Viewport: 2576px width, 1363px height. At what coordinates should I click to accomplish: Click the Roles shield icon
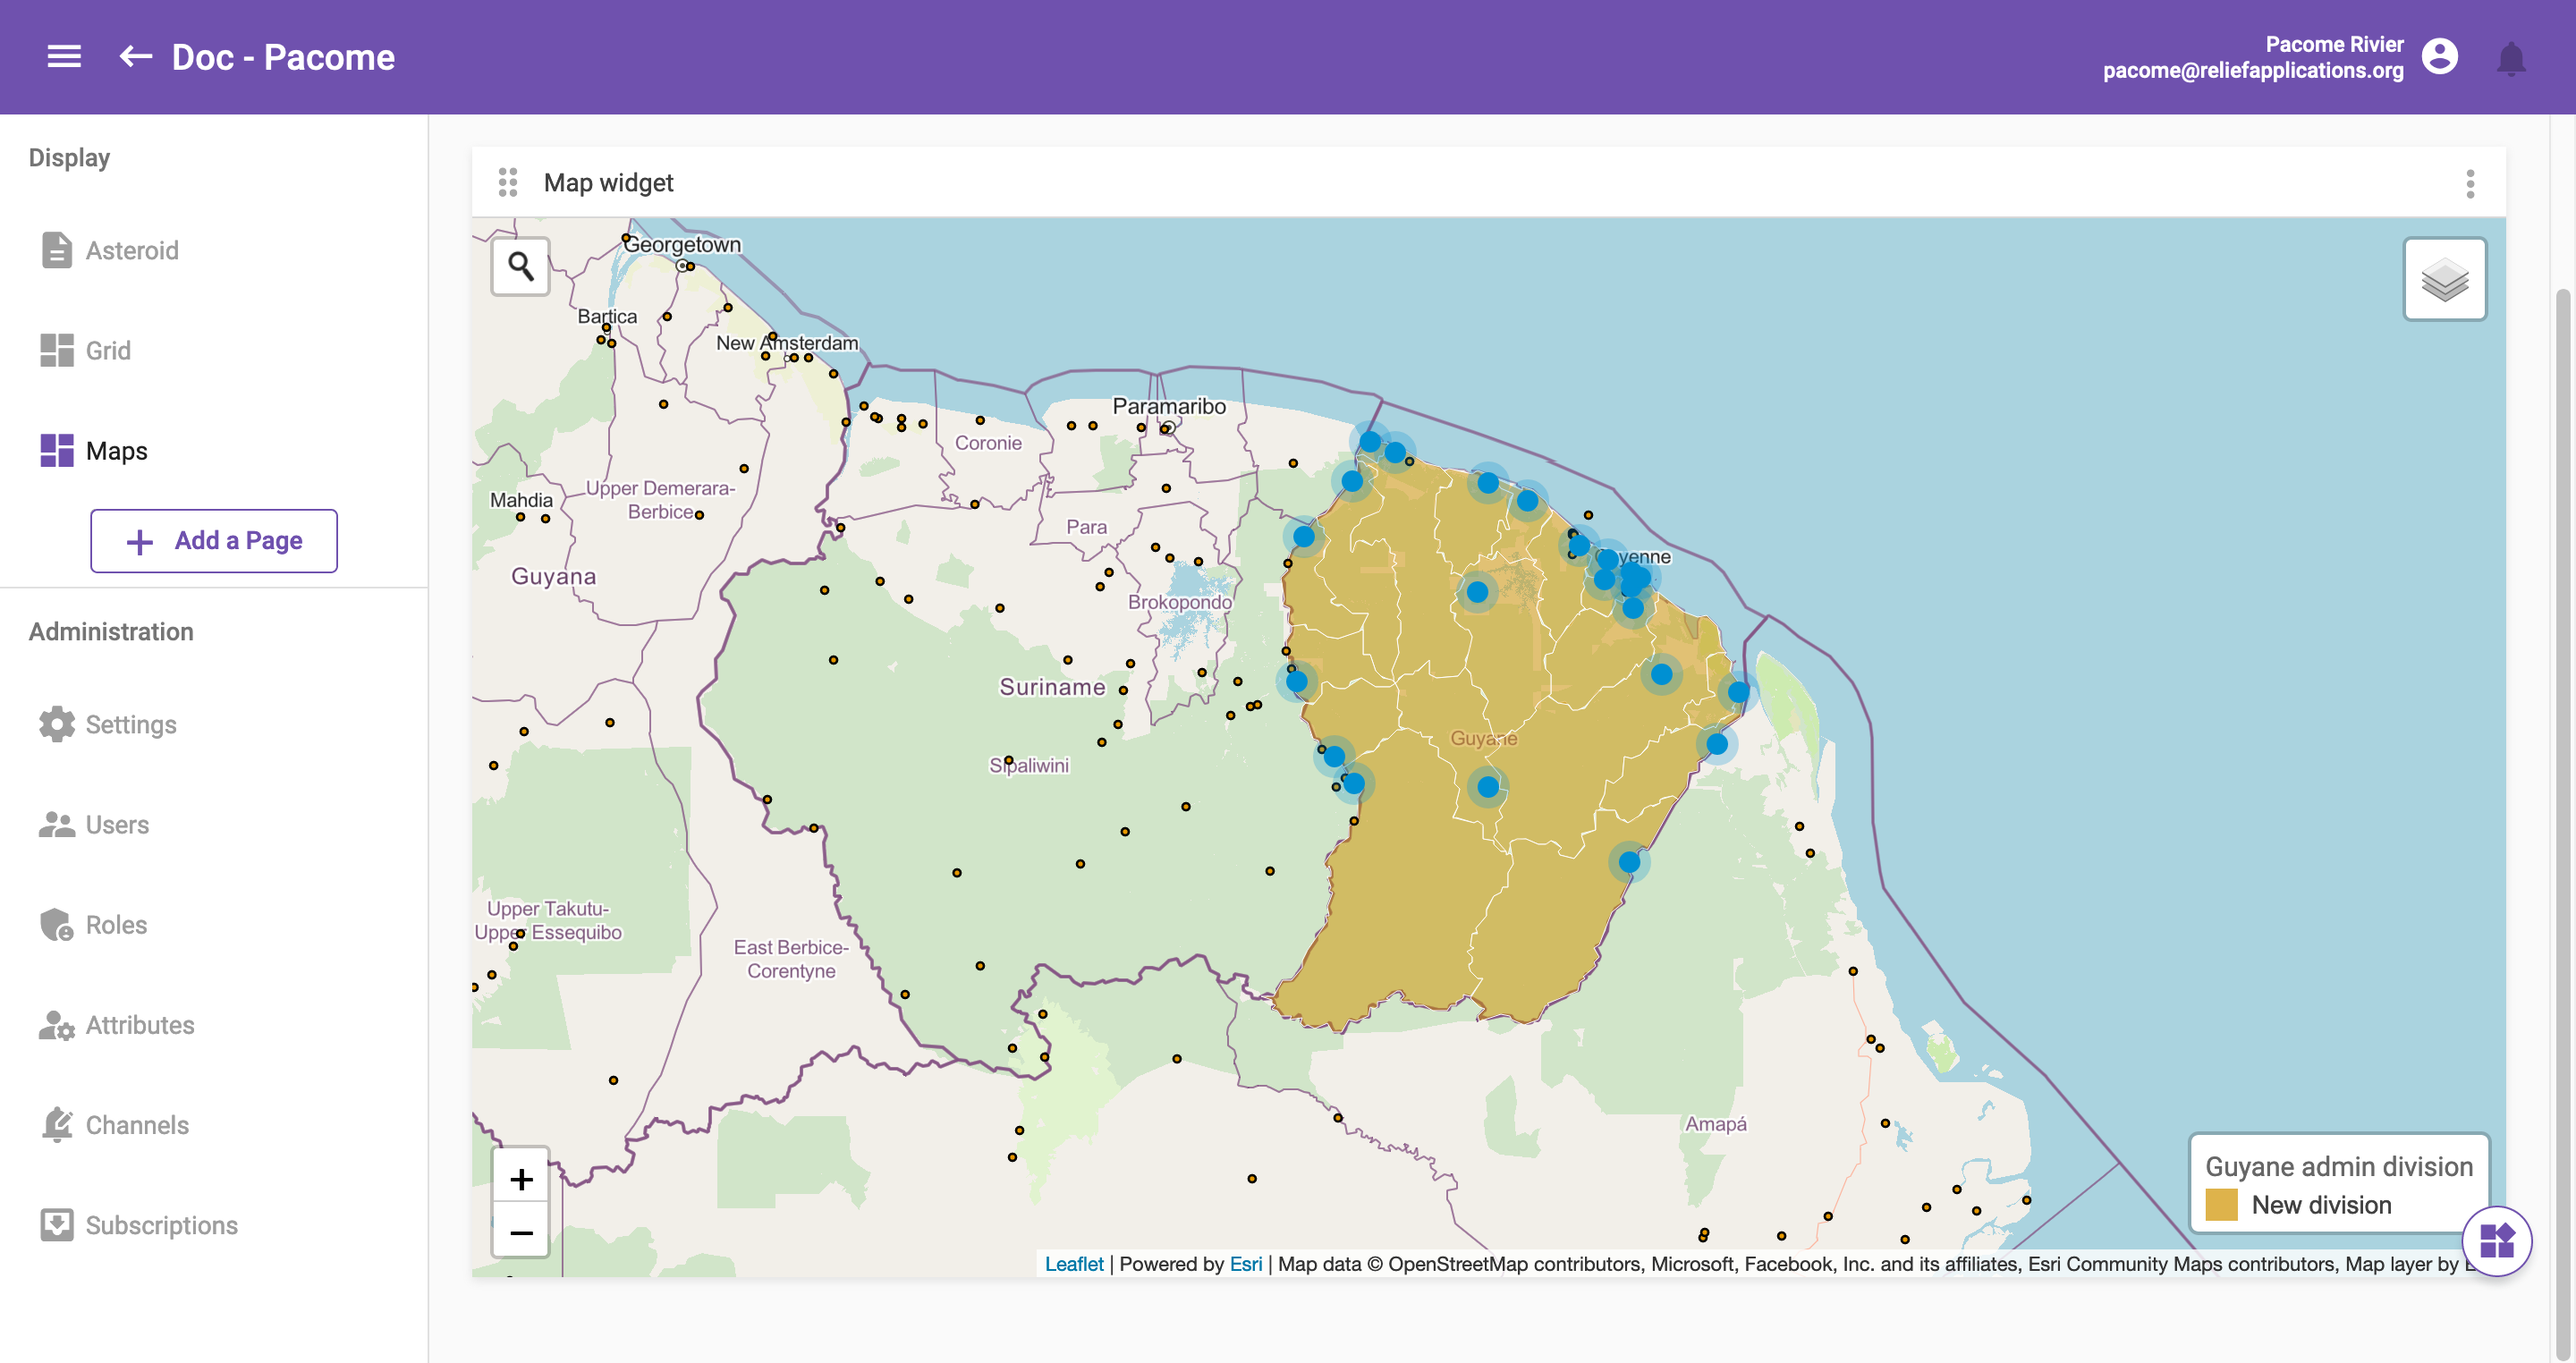[x=56, y=924]
